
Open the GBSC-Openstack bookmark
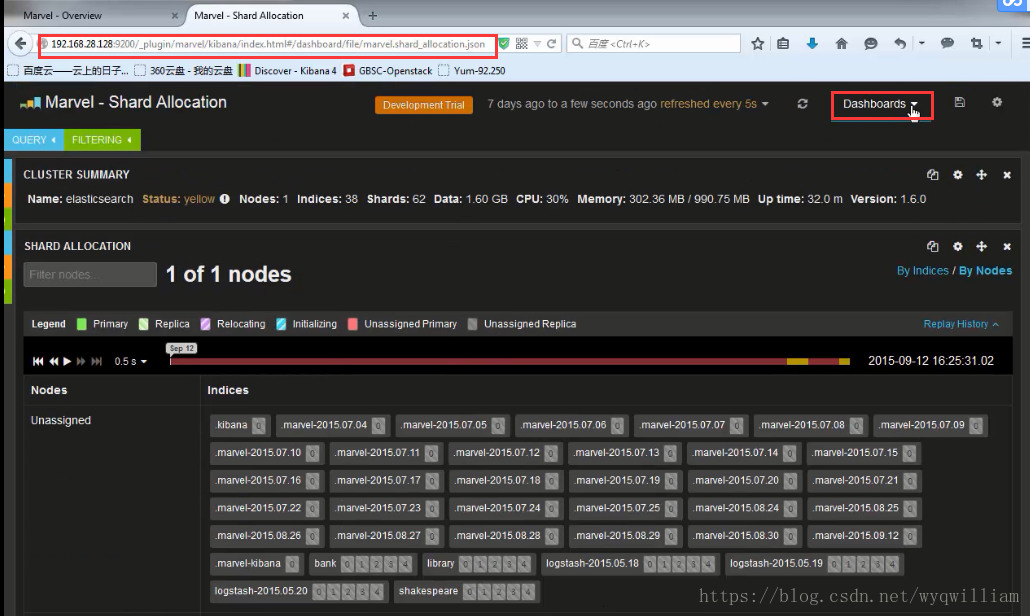(x=388, y=70)
